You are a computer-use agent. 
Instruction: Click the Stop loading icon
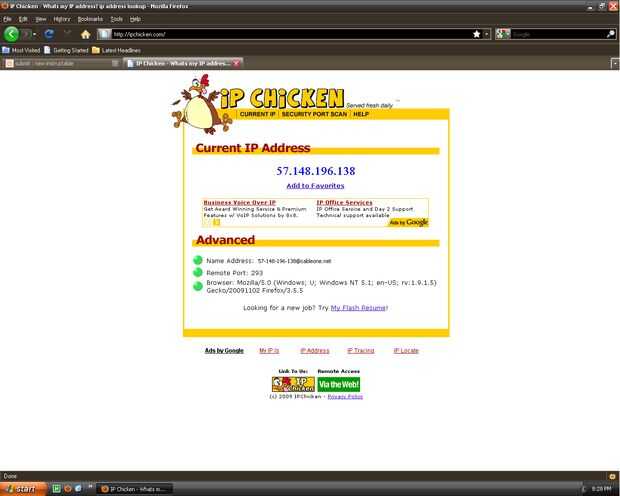(67, 33)
